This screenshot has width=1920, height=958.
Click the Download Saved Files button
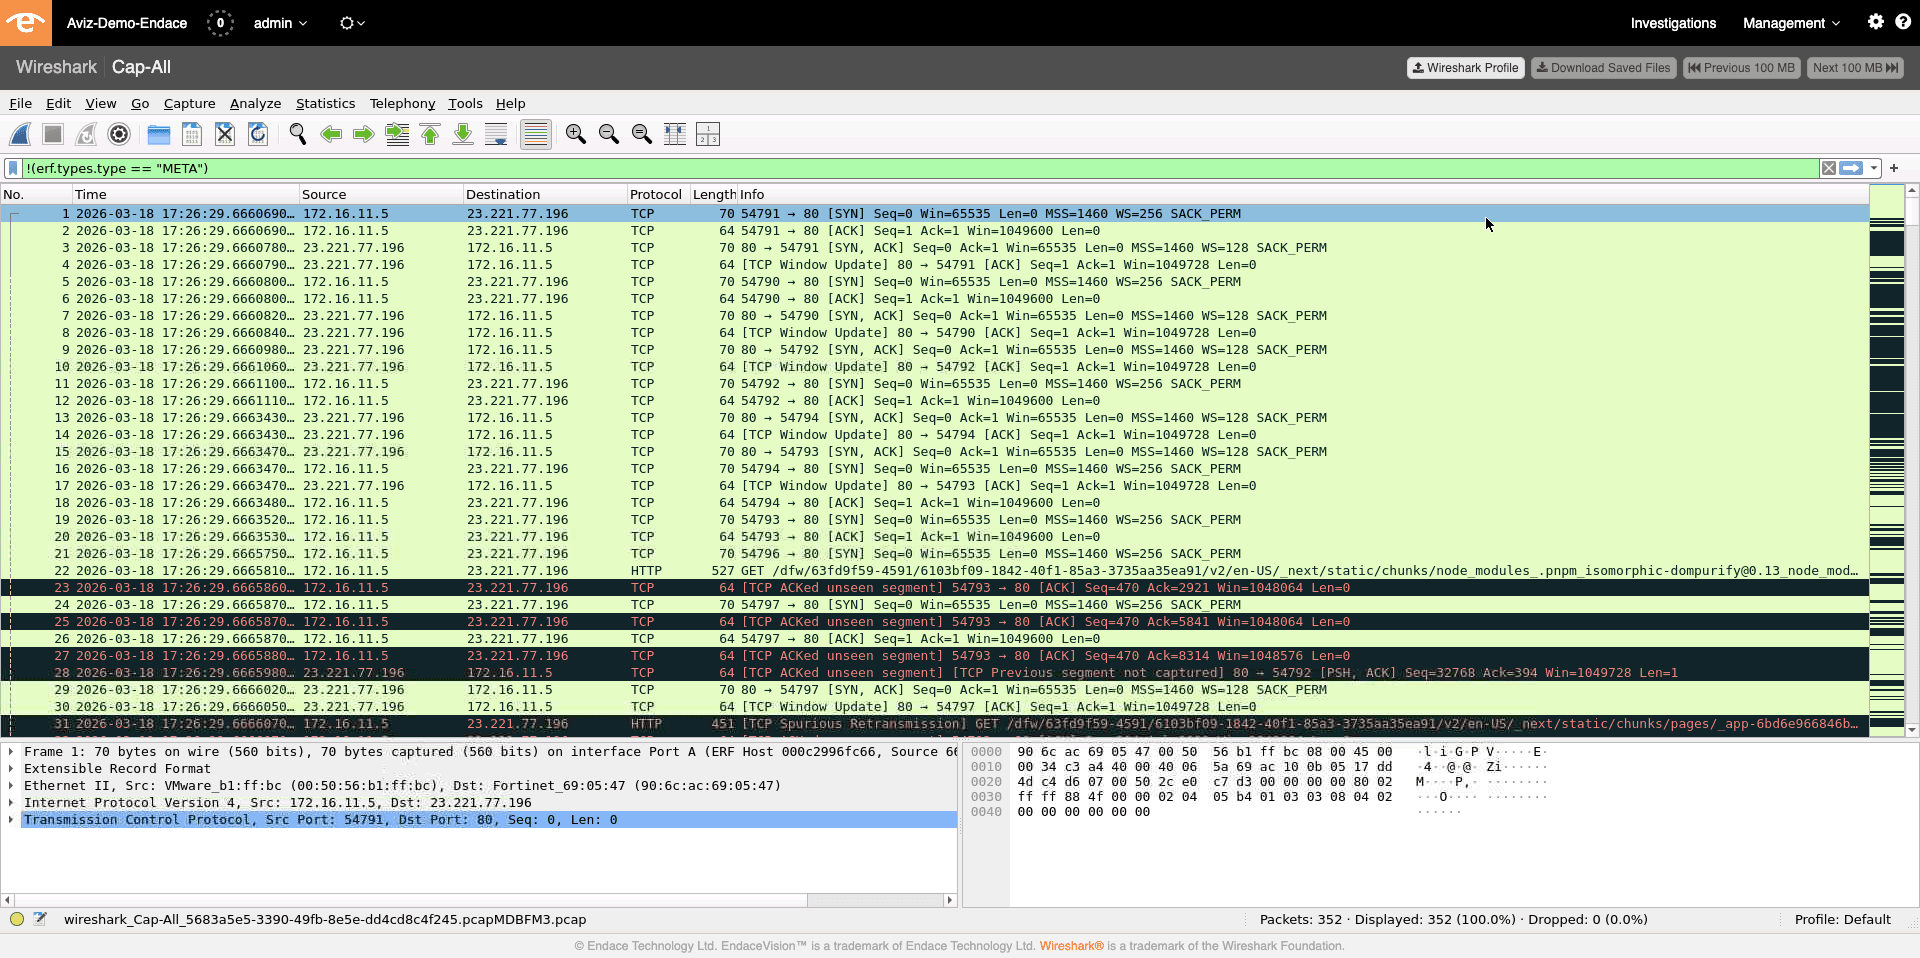(1603, 68)
